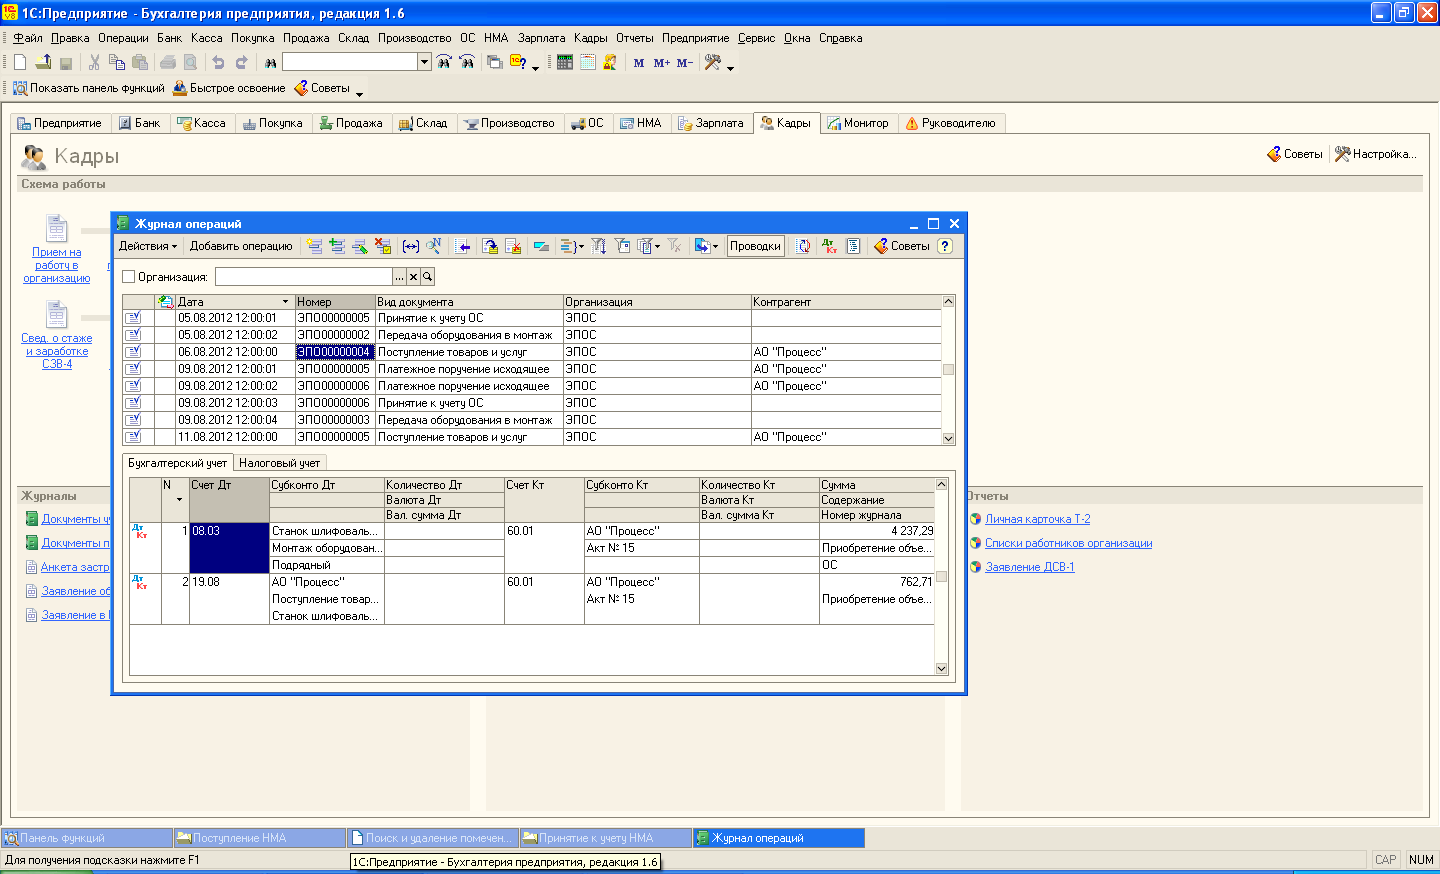Image resolution: width=1440 pixels, height=874 pixels.
Task: Toggle the Проводки button in journal toolbar
Action: [755, 246]
